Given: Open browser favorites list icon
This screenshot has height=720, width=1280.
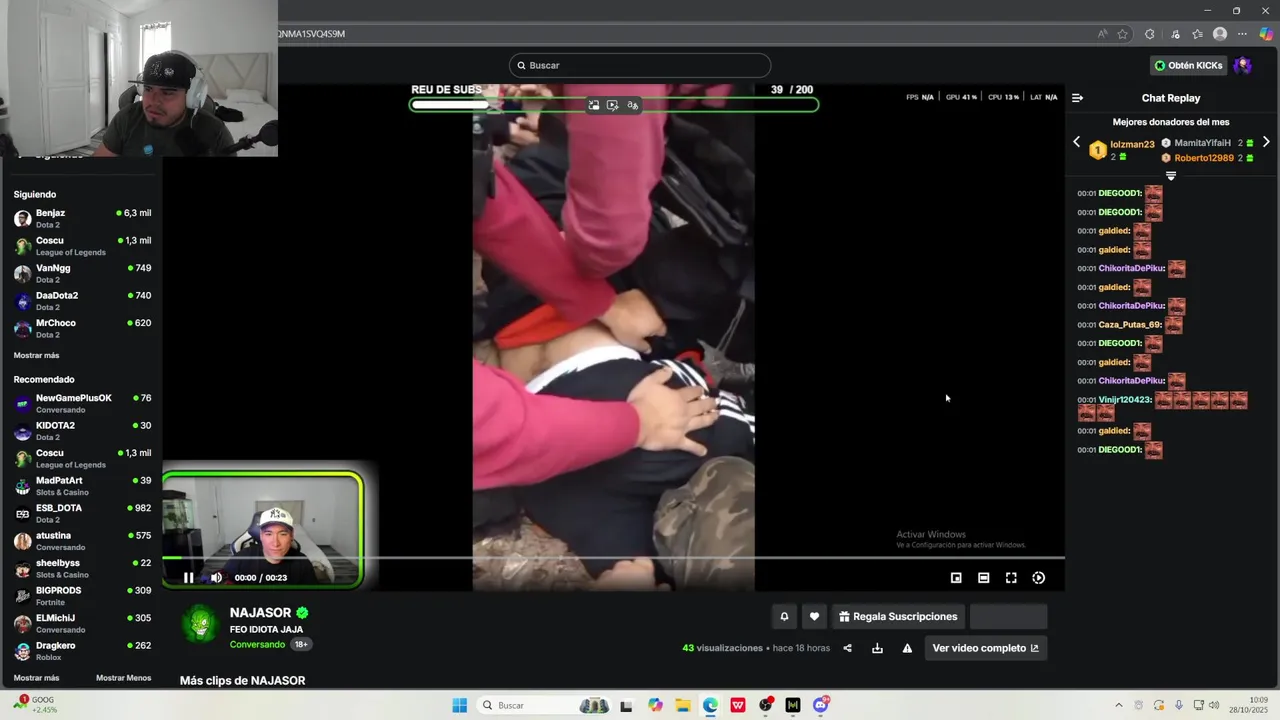Looking at the screenshot, I should [x=1198, y=34].
